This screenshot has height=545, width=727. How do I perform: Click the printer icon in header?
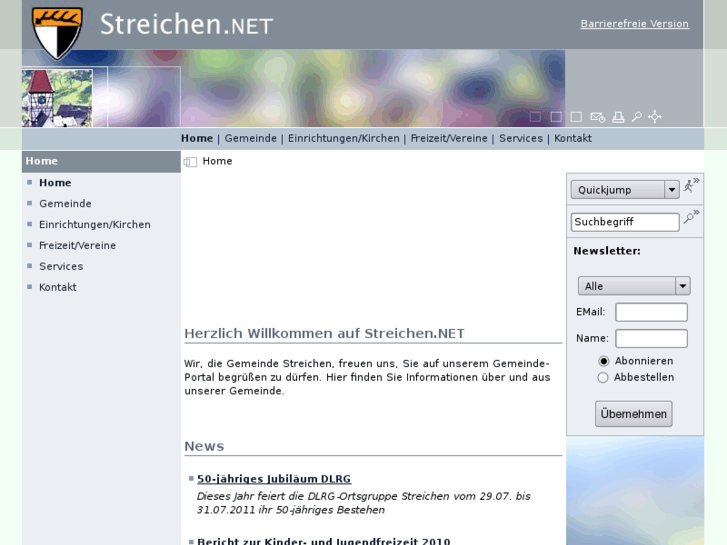[618, 117]
